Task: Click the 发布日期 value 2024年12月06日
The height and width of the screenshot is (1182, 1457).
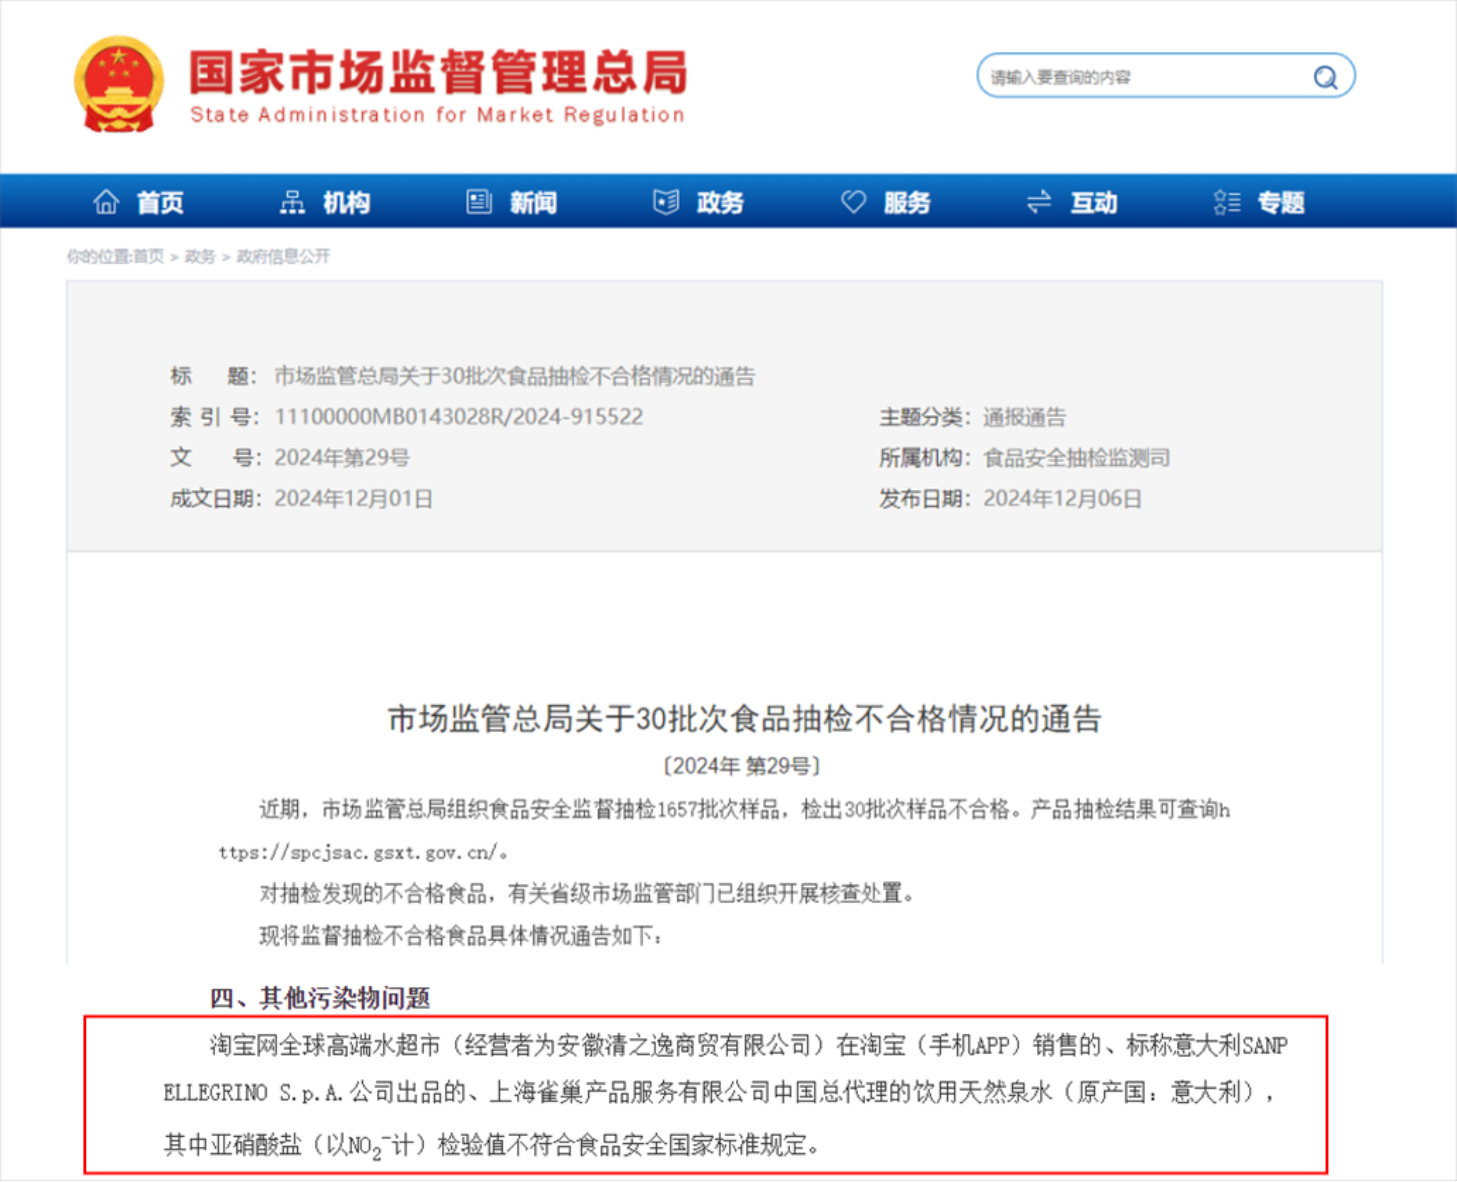Action: pyautogui.click(x=1062, y=499)
